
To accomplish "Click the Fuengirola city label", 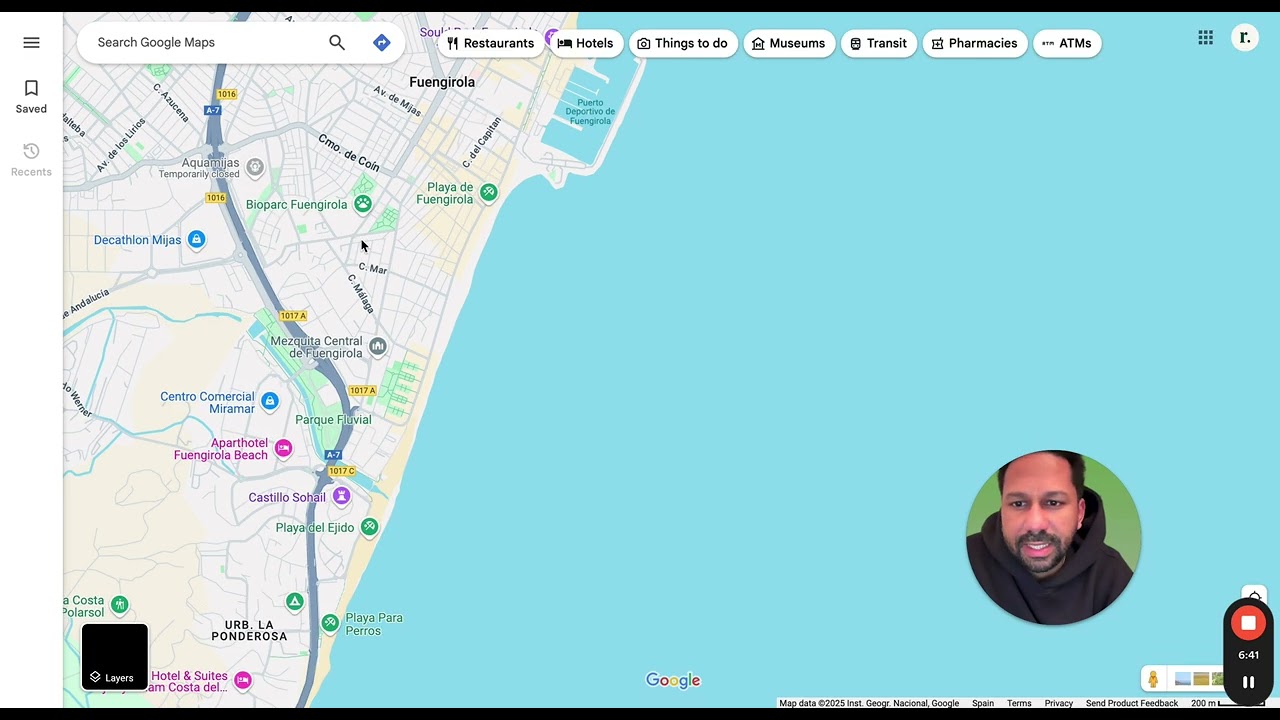I will tap(442, 82).
